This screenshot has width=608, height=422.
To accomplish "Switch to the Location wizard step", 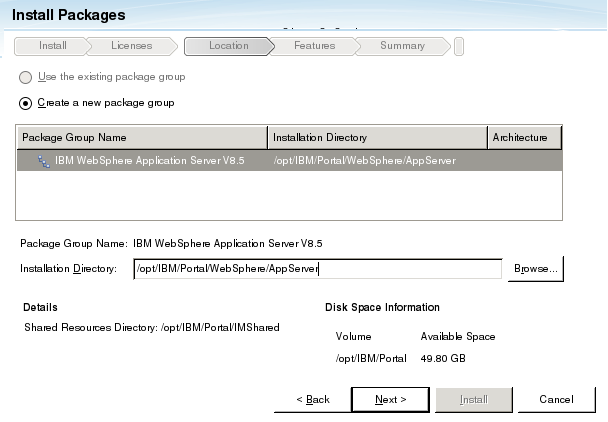I will click(228, 46).
